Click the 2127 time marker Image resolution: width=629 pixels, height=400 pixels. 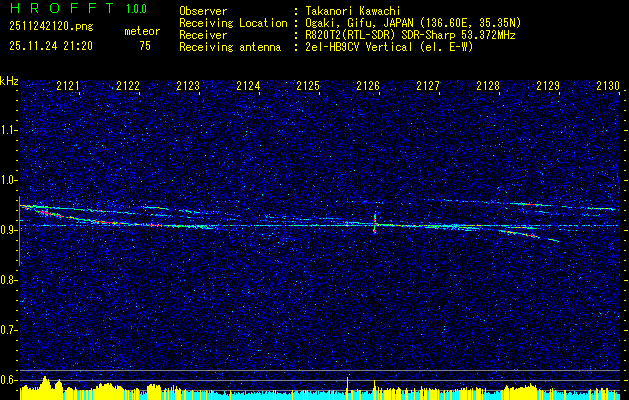click(428, 85)
